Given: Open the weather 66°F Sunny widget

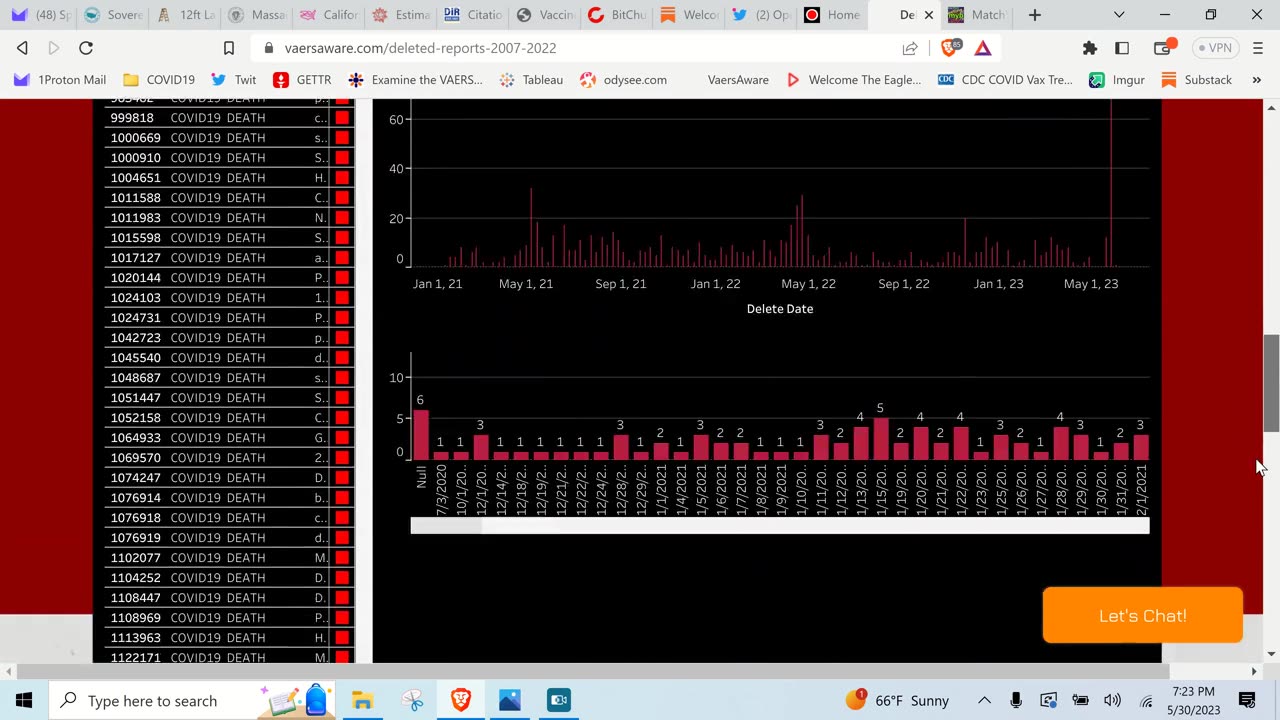Looking at the screenshot, I should 898,700.
